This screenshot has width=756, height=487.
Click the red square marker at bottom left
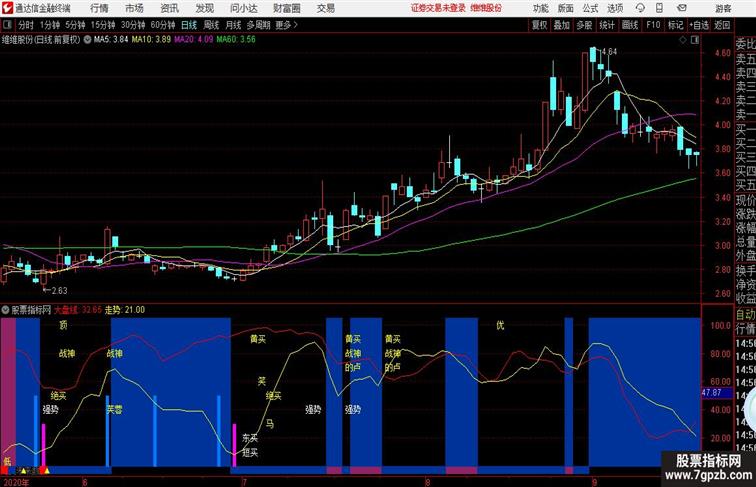pos(4,470)
